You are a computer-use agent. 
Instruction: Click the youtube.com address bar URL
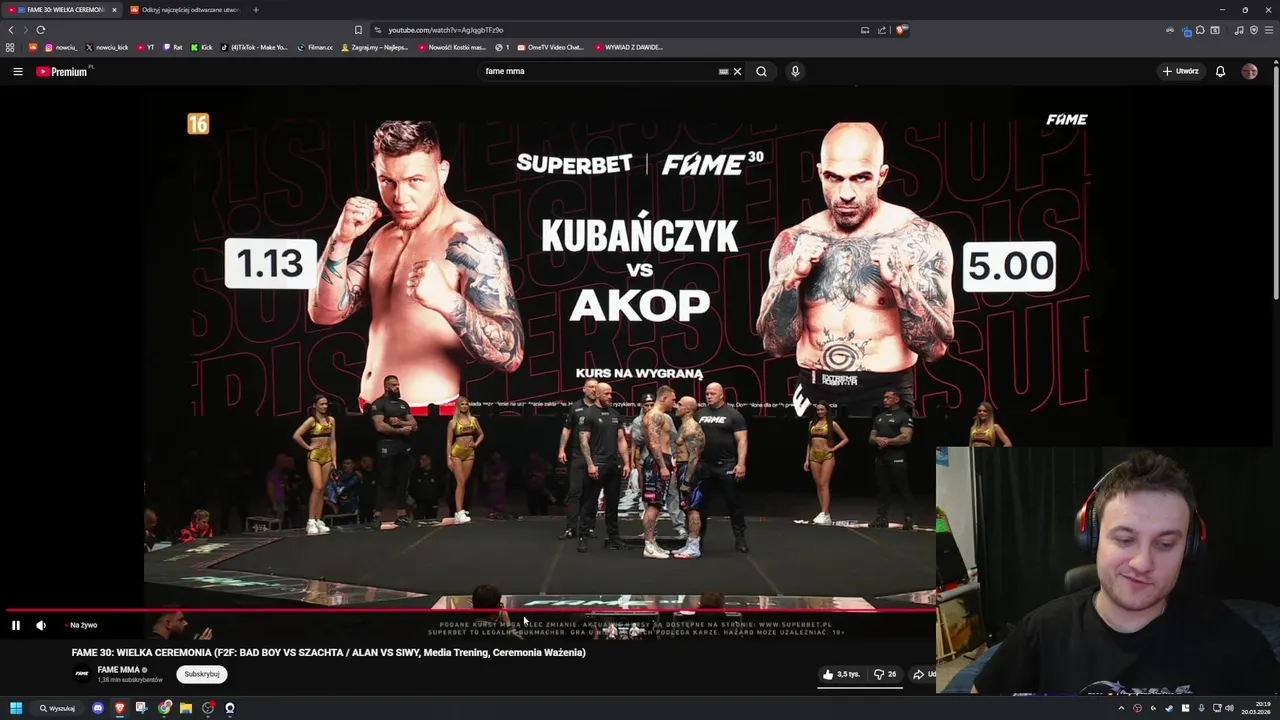click(445, 30)
